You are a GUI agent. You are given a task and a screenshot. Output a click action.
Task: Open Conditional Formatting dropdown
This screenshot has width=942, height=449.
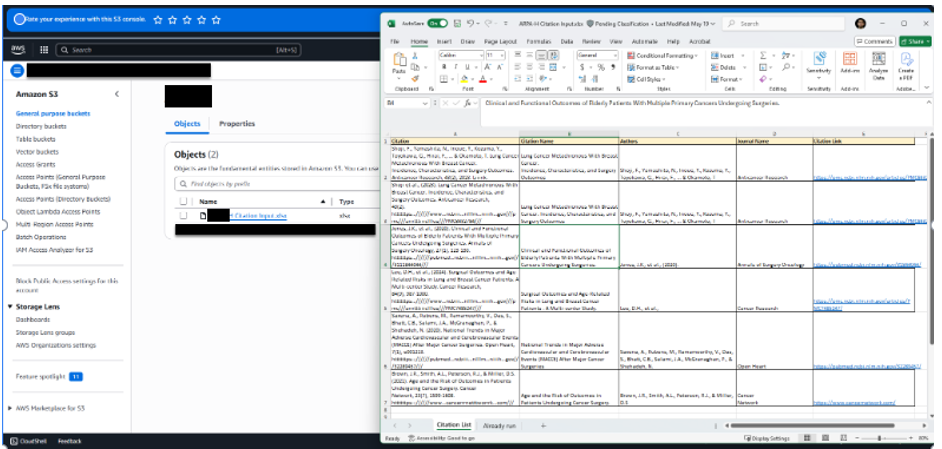[663, 55]
